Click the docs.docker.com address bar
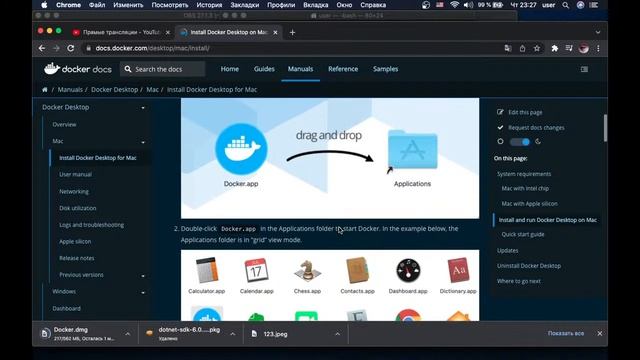This screenshot has width=640, height=360. coord(292,48)
